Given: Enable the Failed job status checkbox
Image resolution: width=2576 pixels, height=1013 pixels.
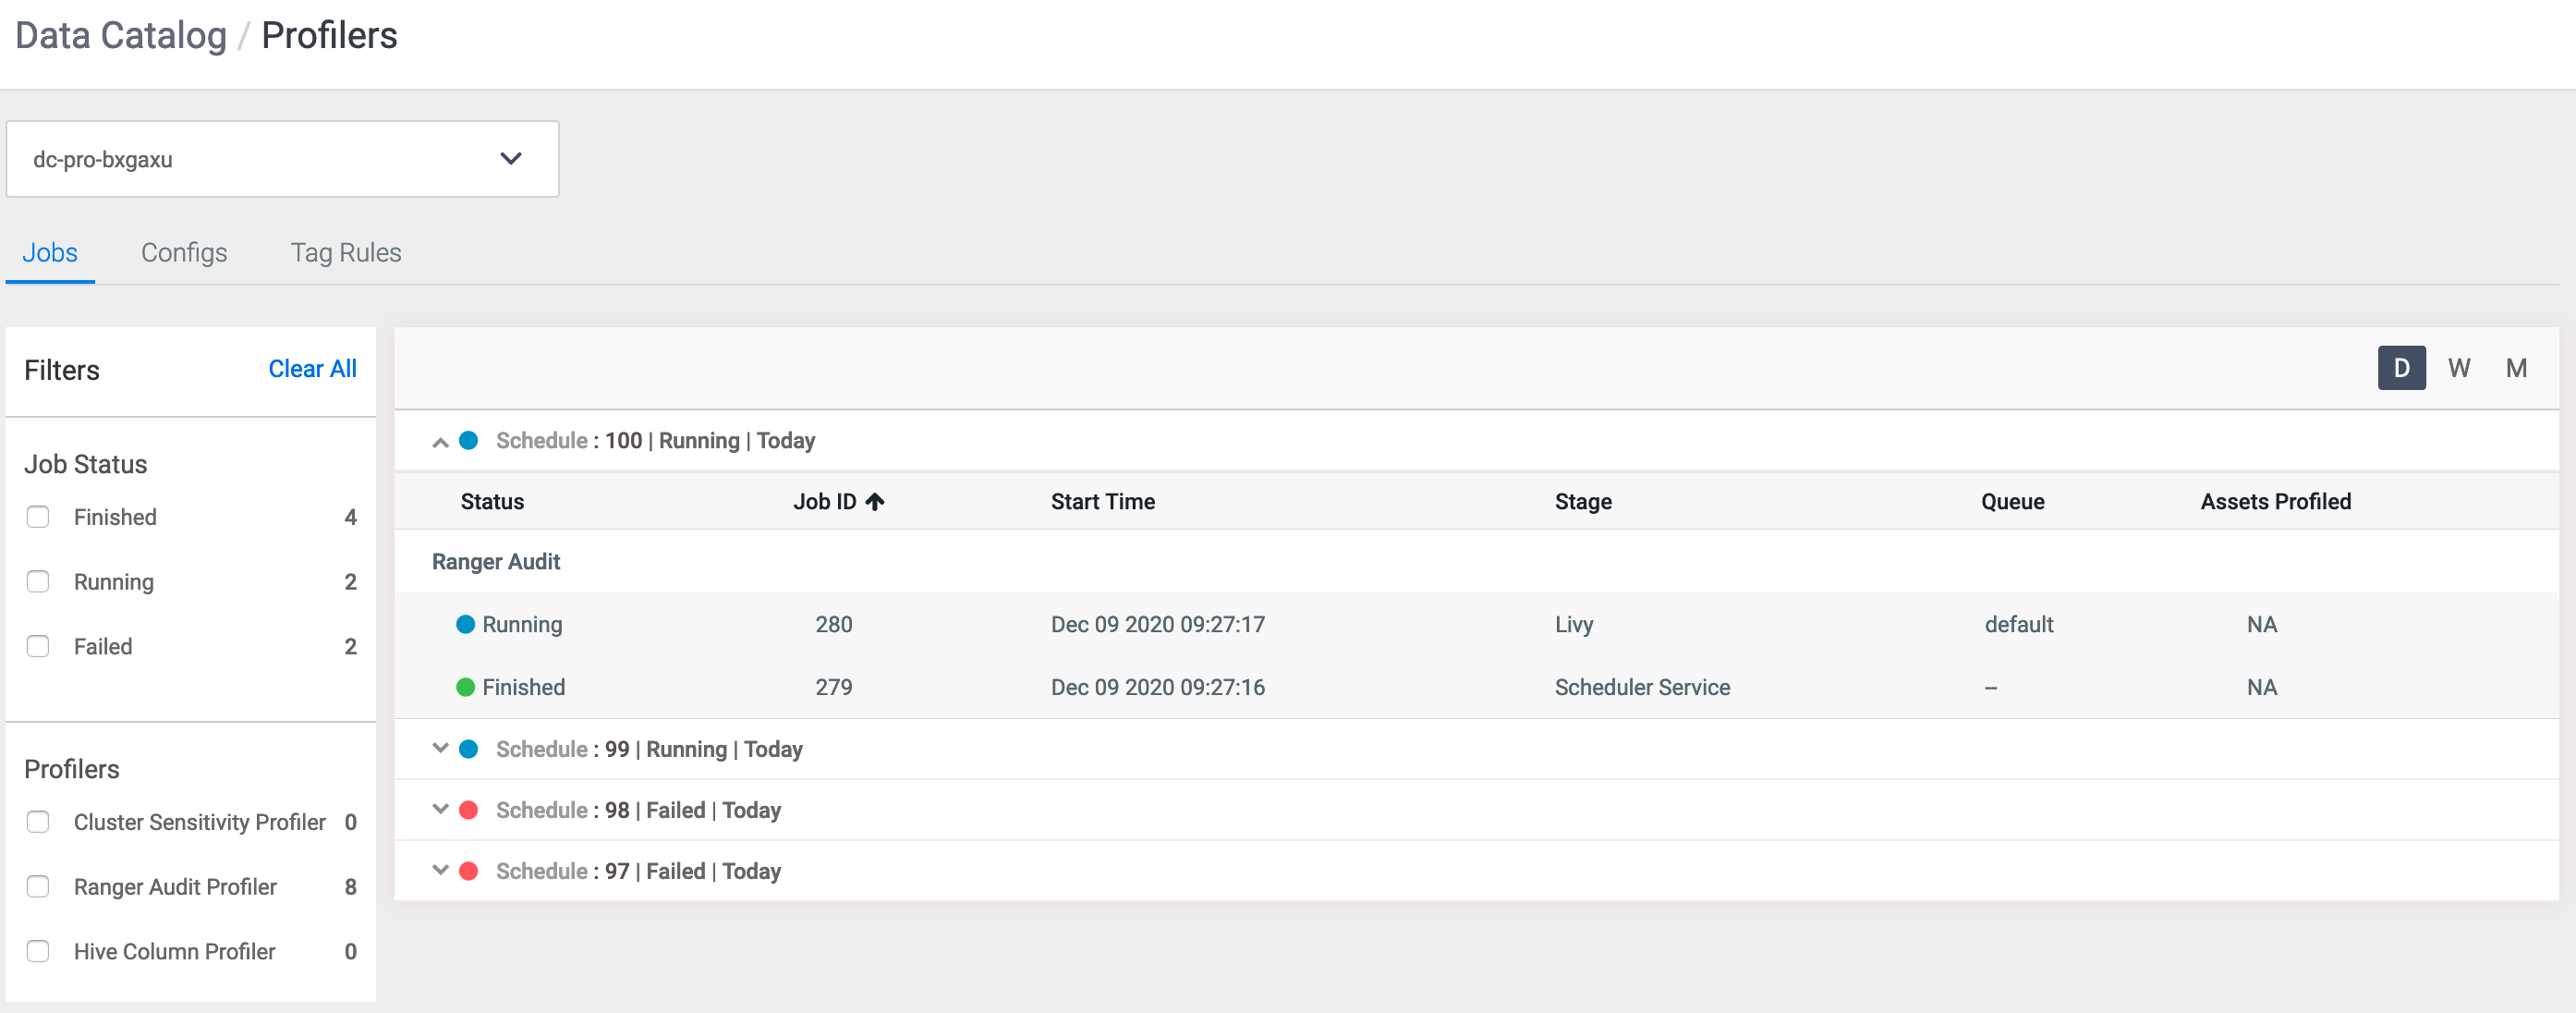Looking at the screenshot, I should 38,646.
